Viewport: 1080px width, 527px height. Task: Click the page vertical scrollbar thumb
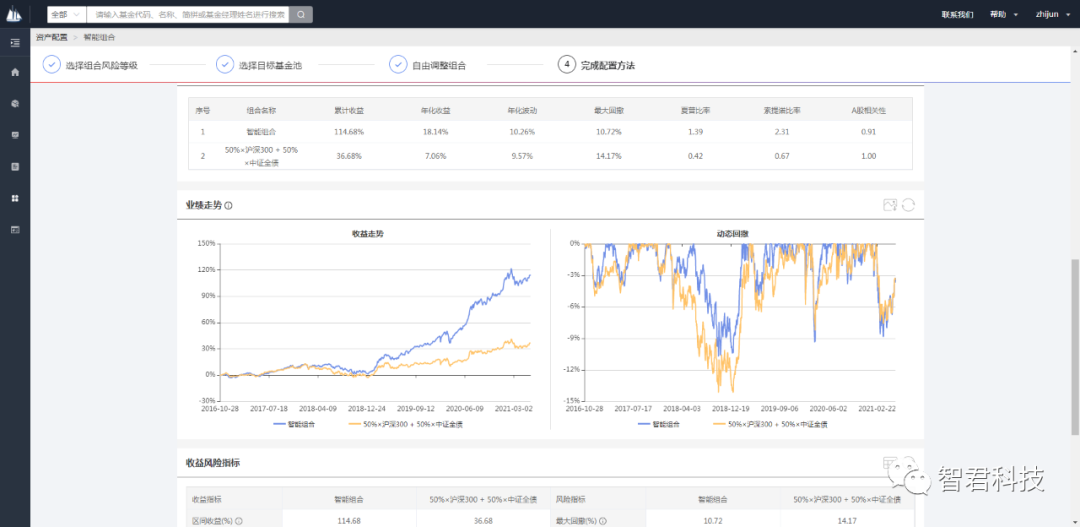[x=1075, y=347]
